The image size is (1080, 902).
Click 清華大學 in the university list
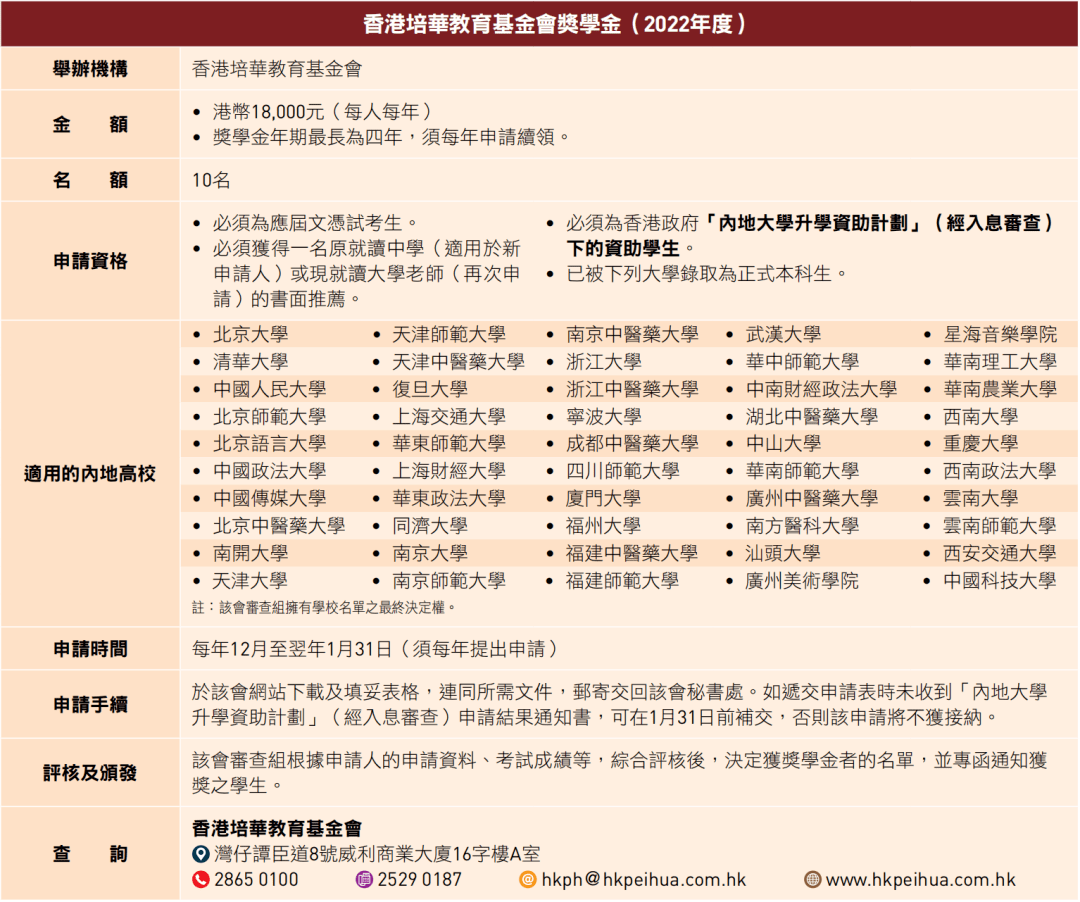click(x=251, y=362)
